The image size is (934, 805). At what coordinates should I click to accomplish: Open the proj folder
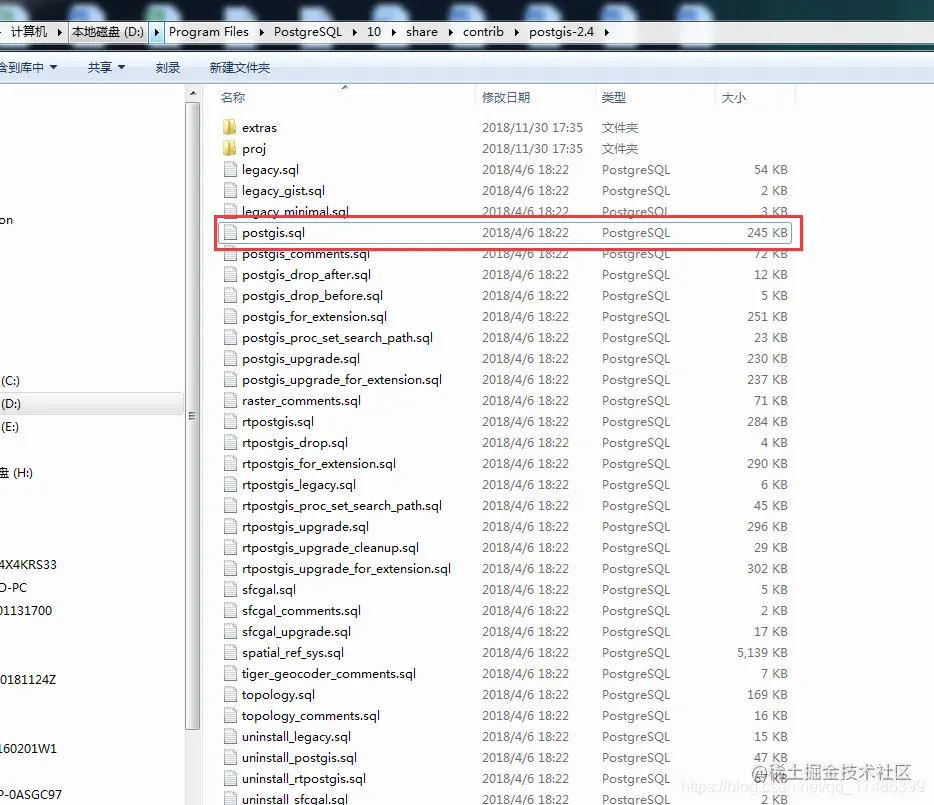(x=250, y=148)
